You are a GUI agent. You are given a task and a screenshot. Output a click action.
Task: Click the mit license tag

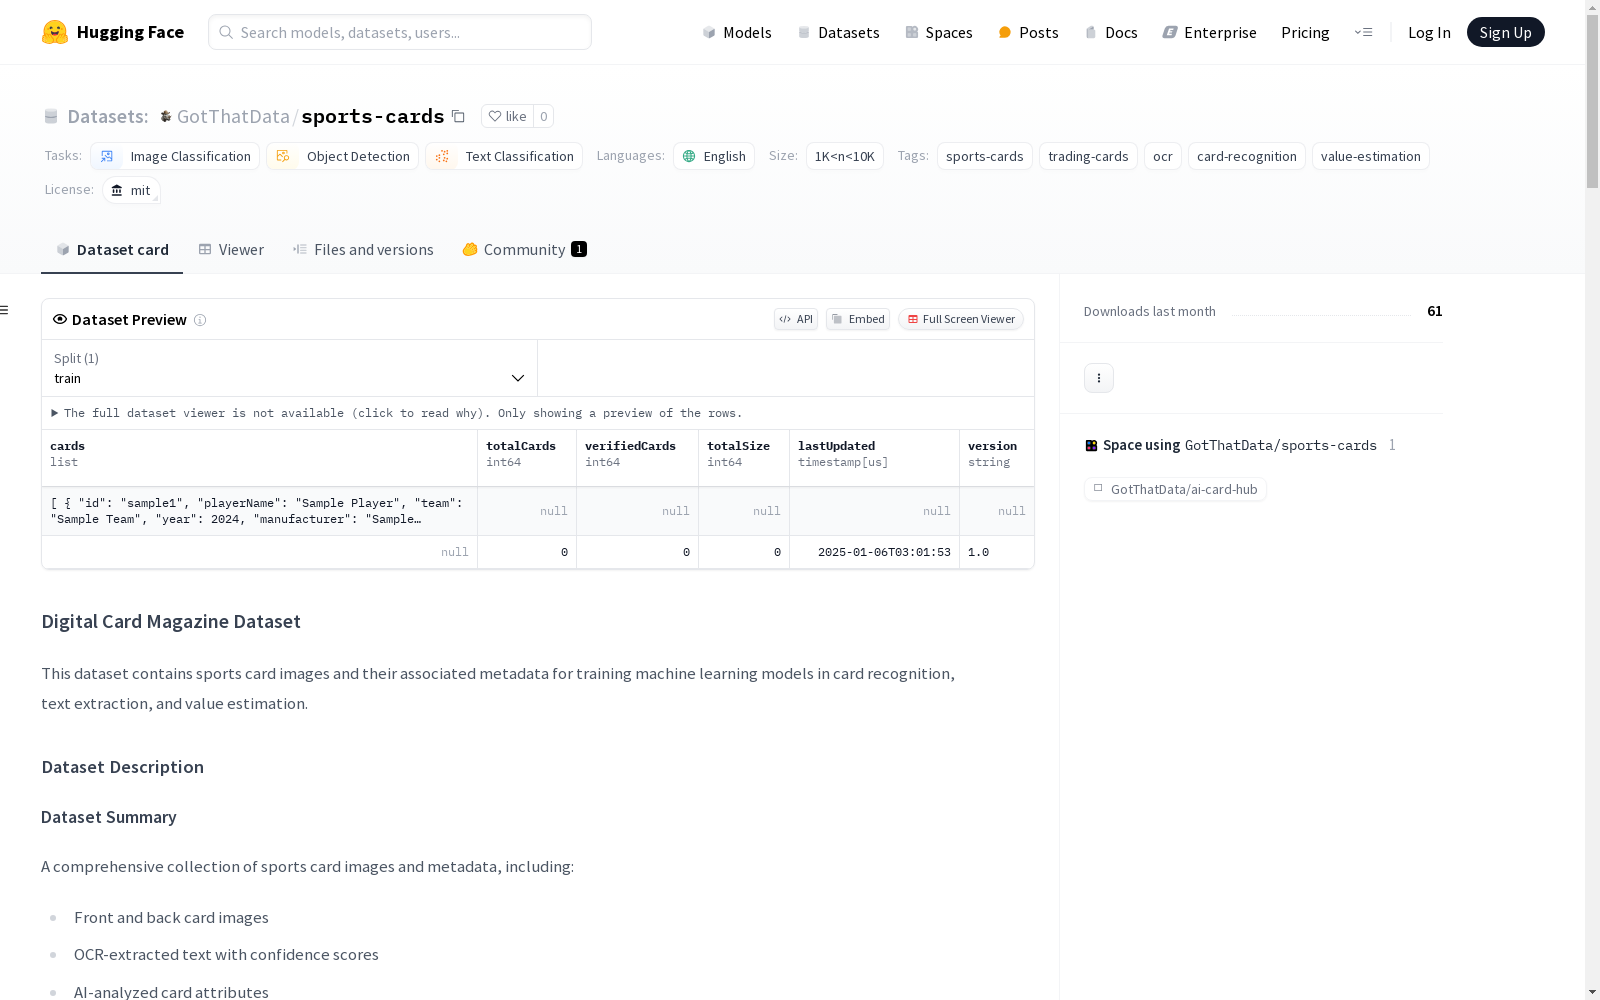coord(131,190)
